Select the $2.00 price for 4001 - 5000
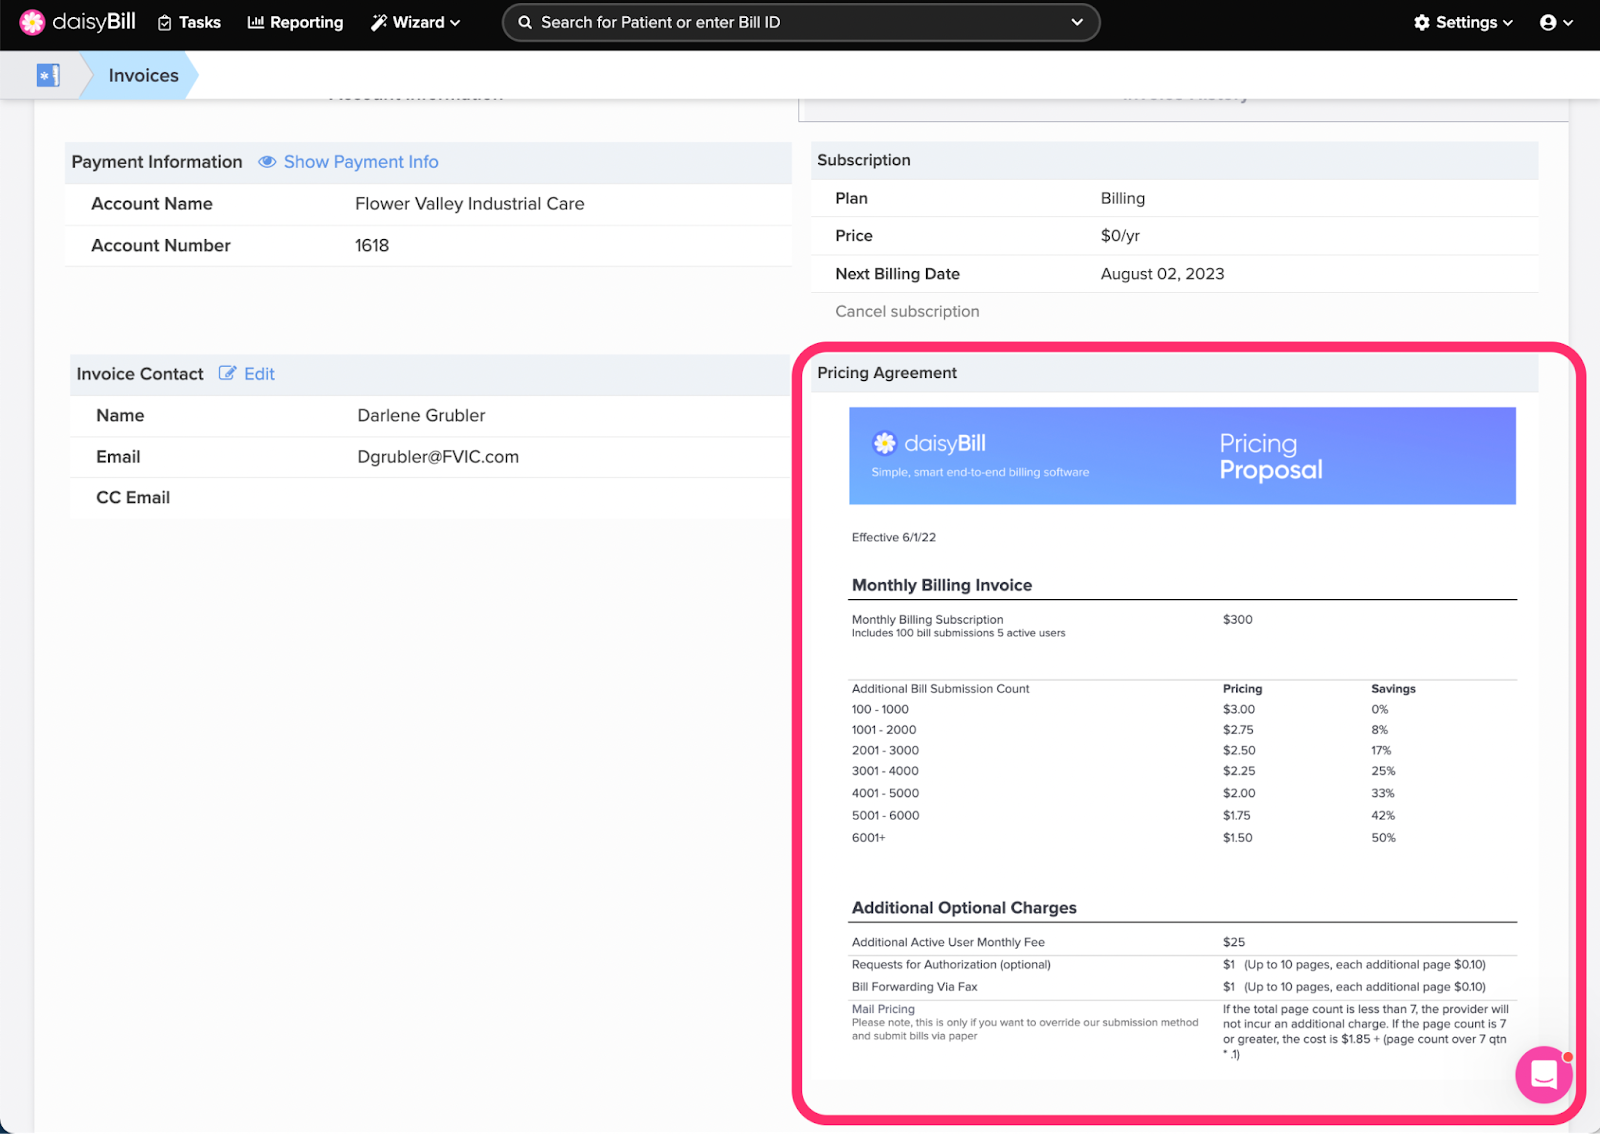The height and width of the screenshot is (1134, 1600). (x=1239, y=793)
